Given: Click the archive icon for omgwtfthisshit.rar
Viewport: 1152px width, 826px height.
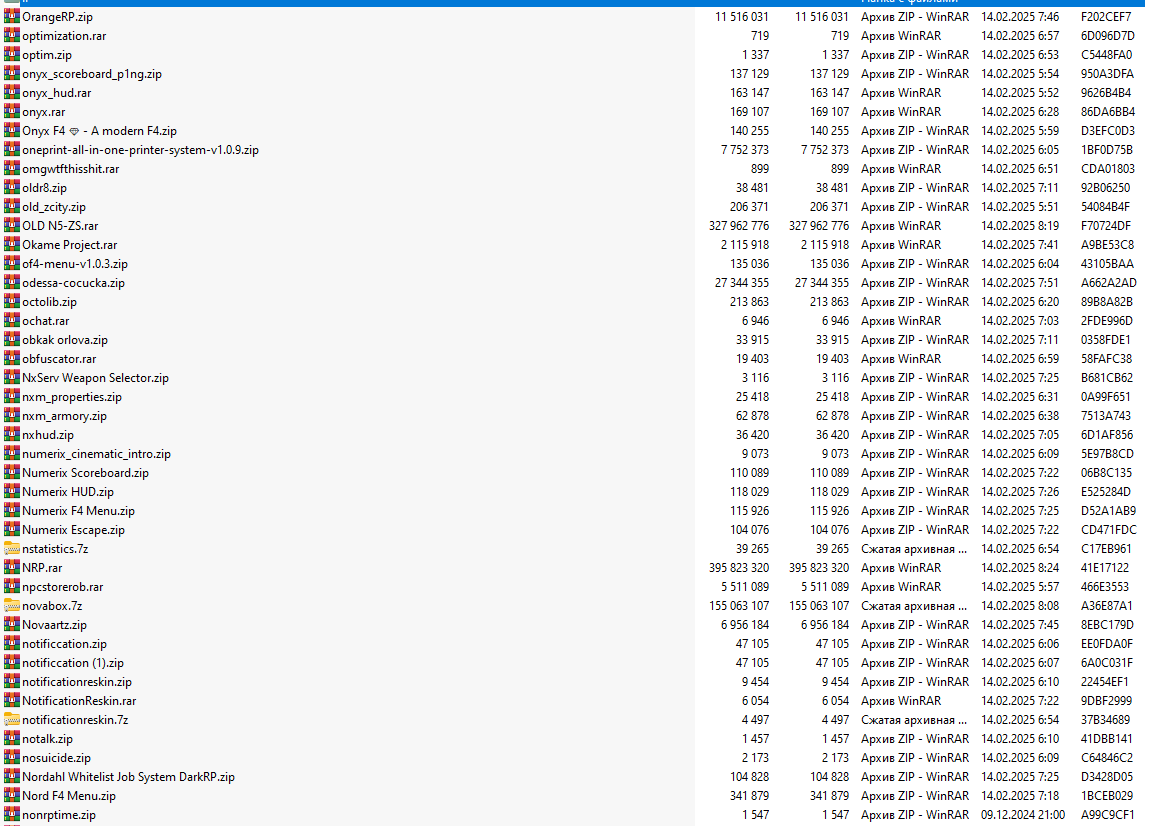Looking at the screenshot, I should click(12, 168).
